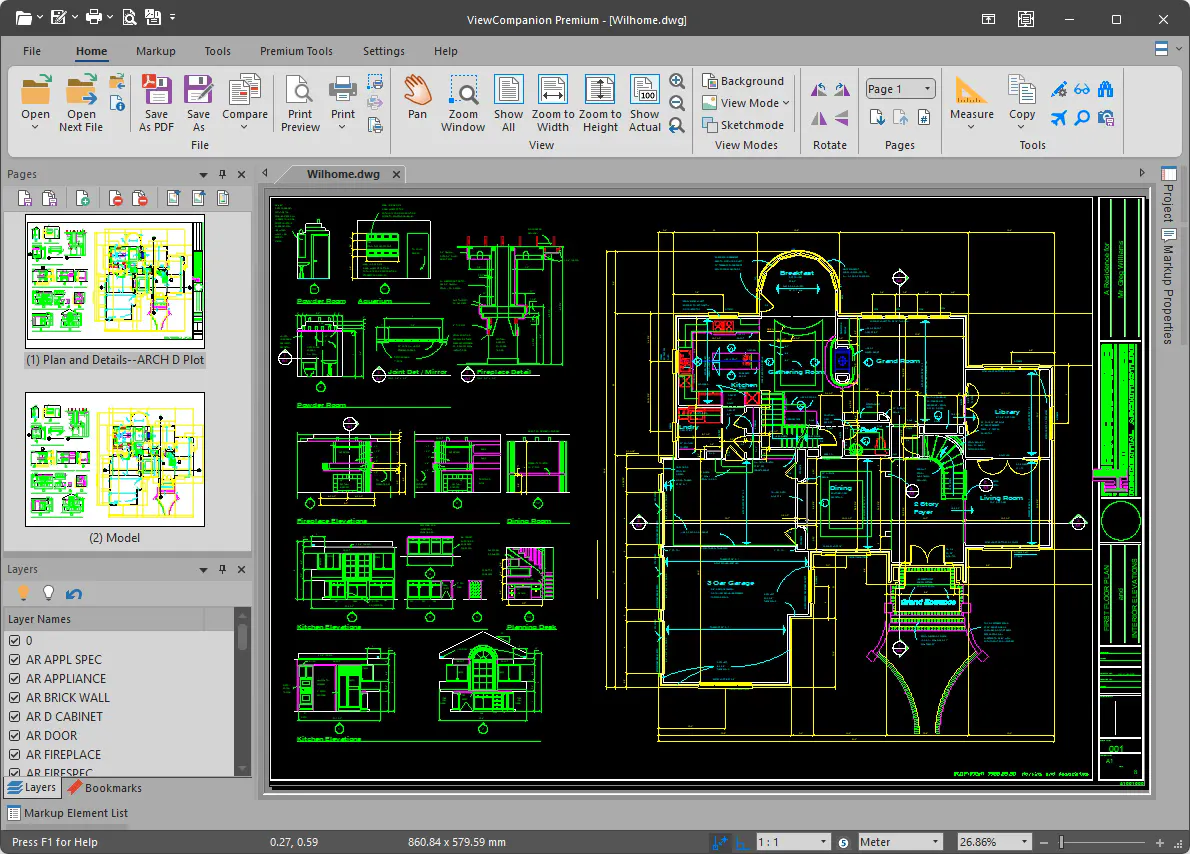The image size is (1190, 854).
Task: Open Print Preview
Action: [x=301, y=103]
